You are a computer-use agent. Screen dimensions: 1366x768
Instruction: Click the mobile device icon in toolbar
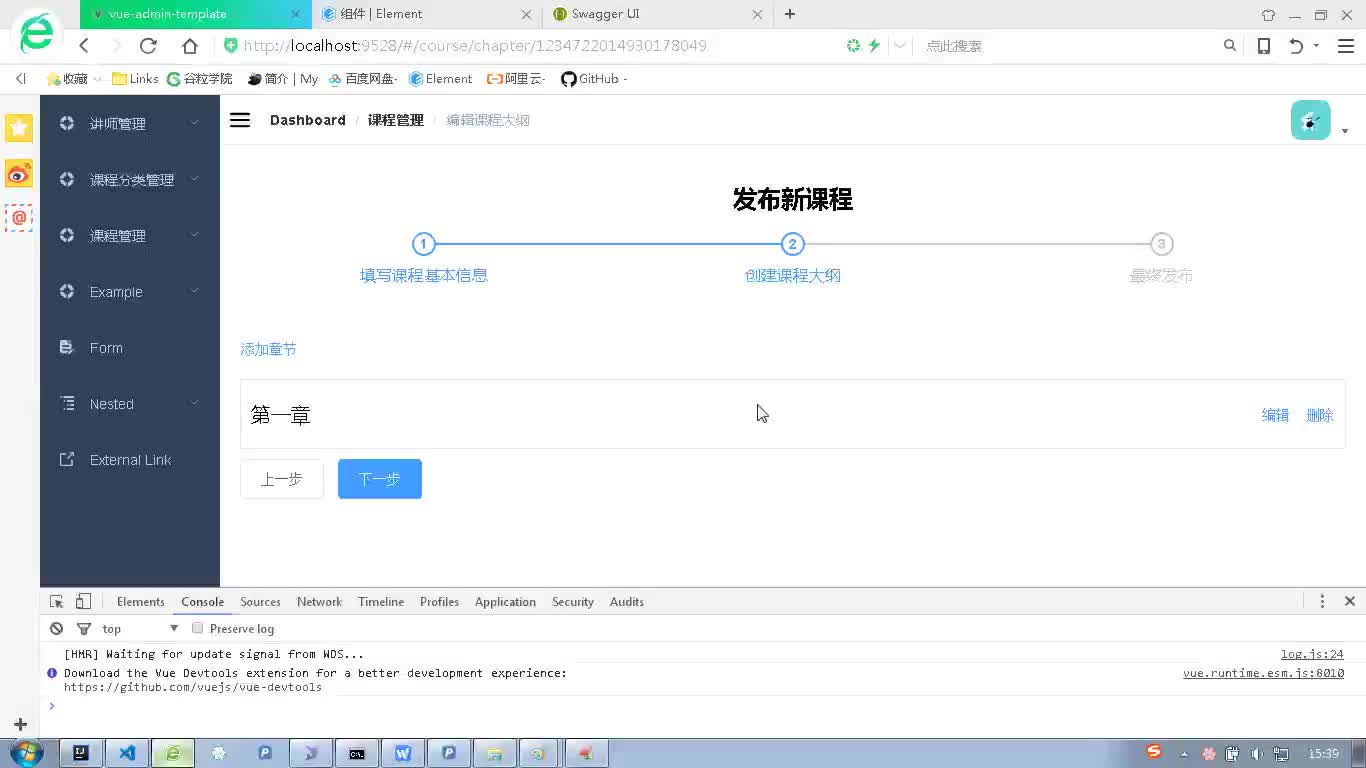(x=1264, y=46)
